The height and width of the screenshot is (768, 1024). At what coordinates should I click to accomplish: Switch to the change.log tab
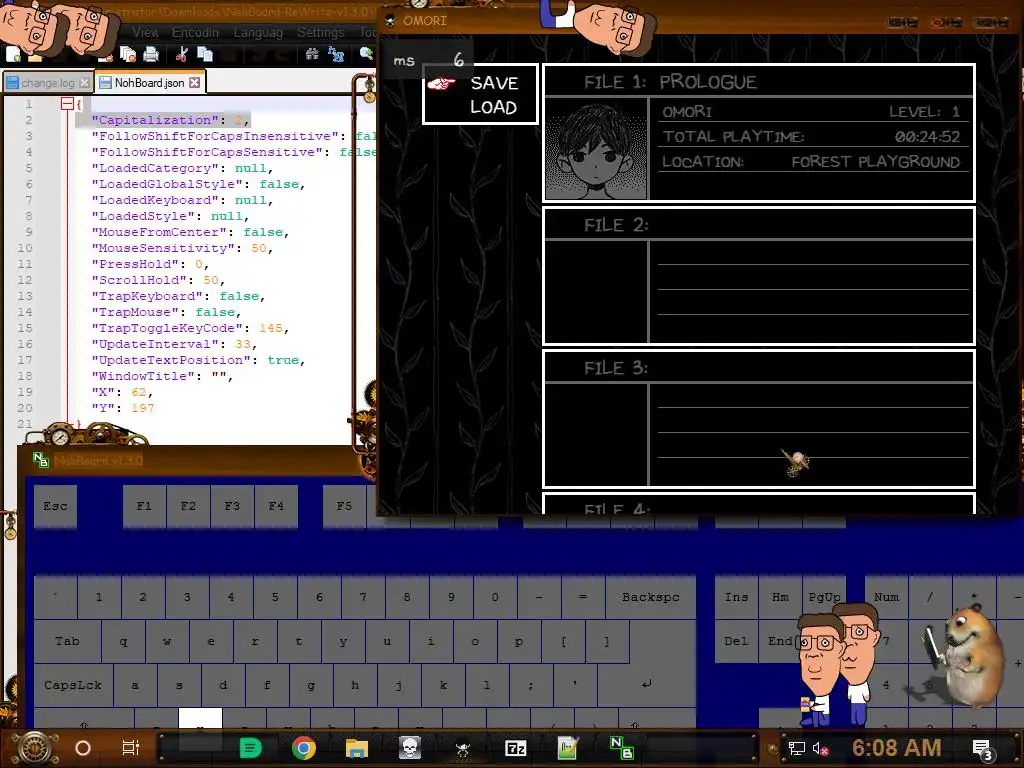47,83
